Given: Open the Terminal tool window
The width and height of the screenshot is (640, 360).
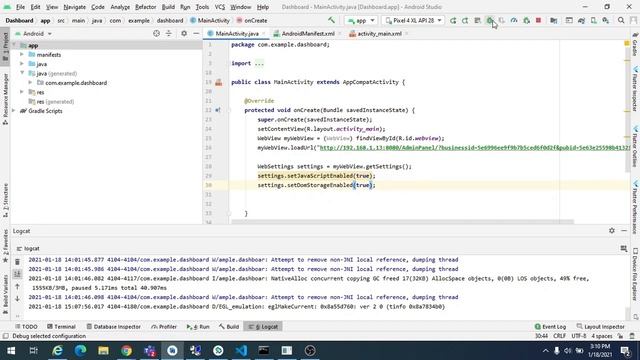Looking at the screenshot, I should click(62, 327).
